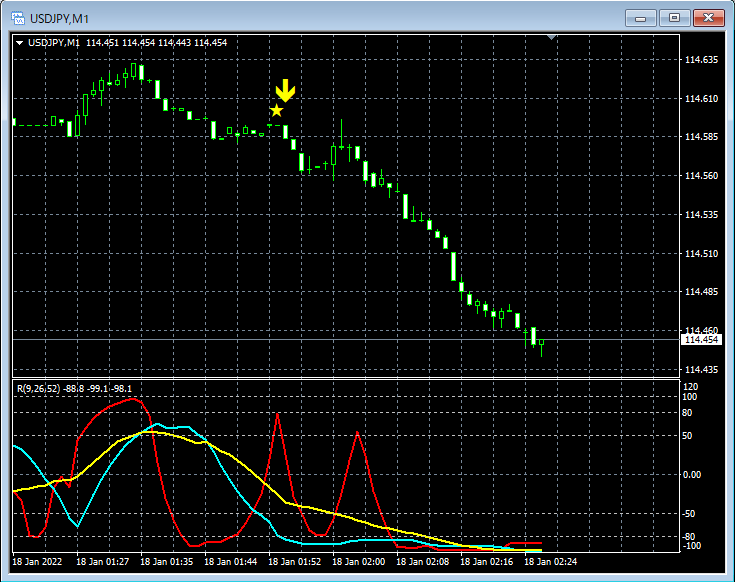735x582 pixels.
Task: Click price scale value 114.485
Action: click(x=701, y=291)
